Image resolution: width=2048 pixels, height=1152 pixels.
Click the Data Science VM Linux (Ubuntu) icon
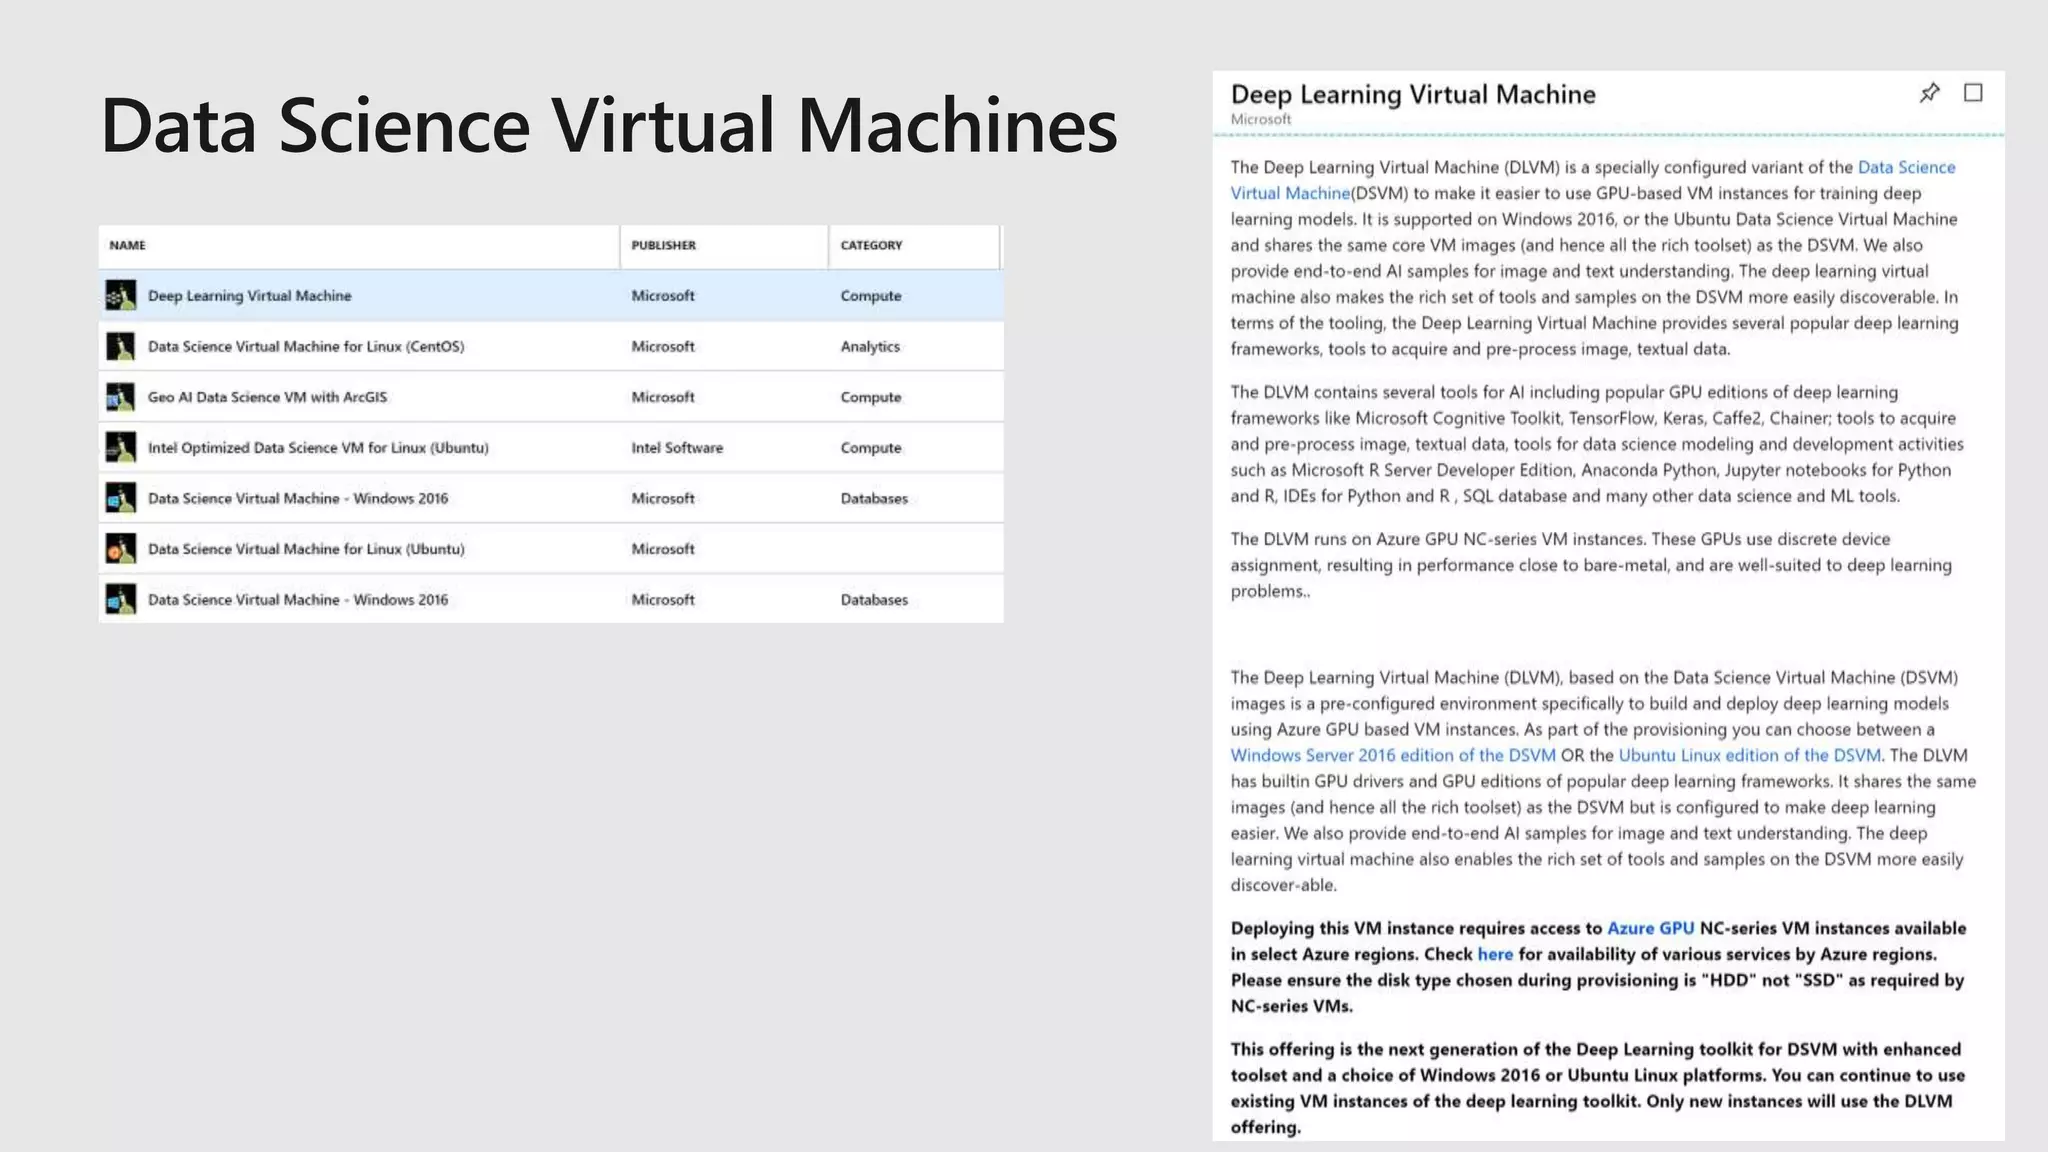(121, 548)
